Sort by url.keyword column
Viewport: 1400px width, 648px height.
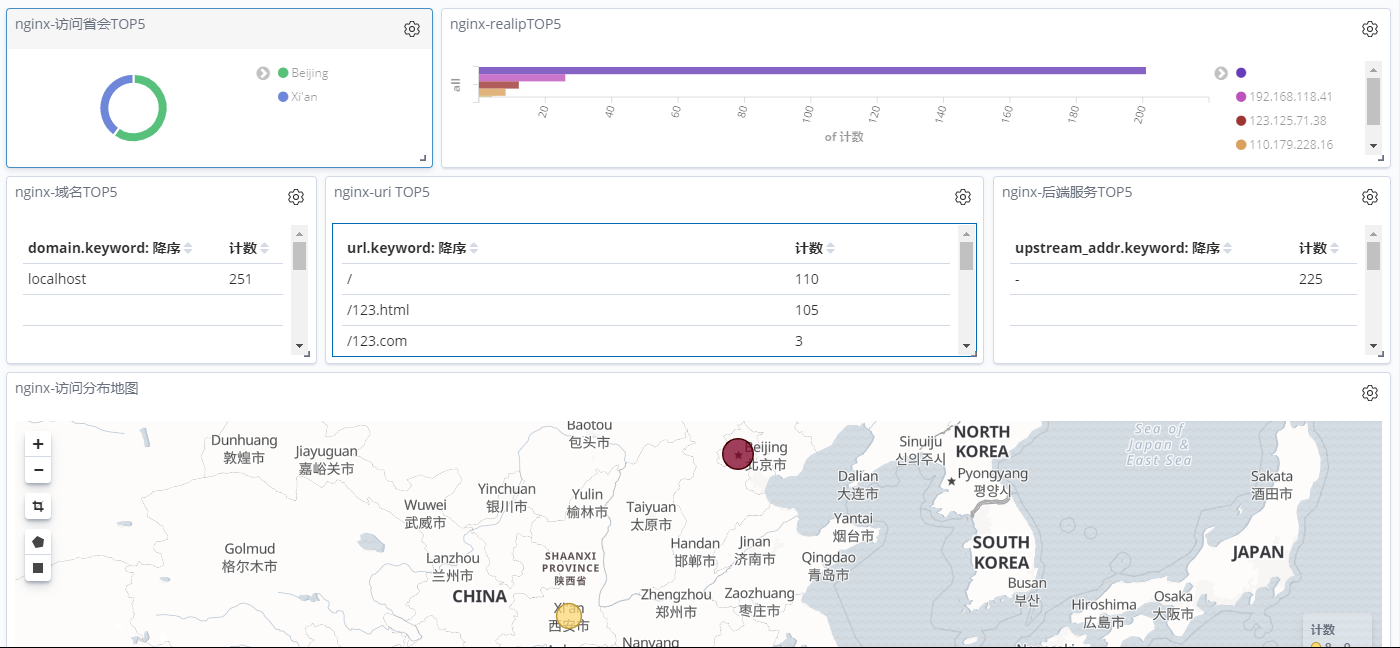point(474,248)
